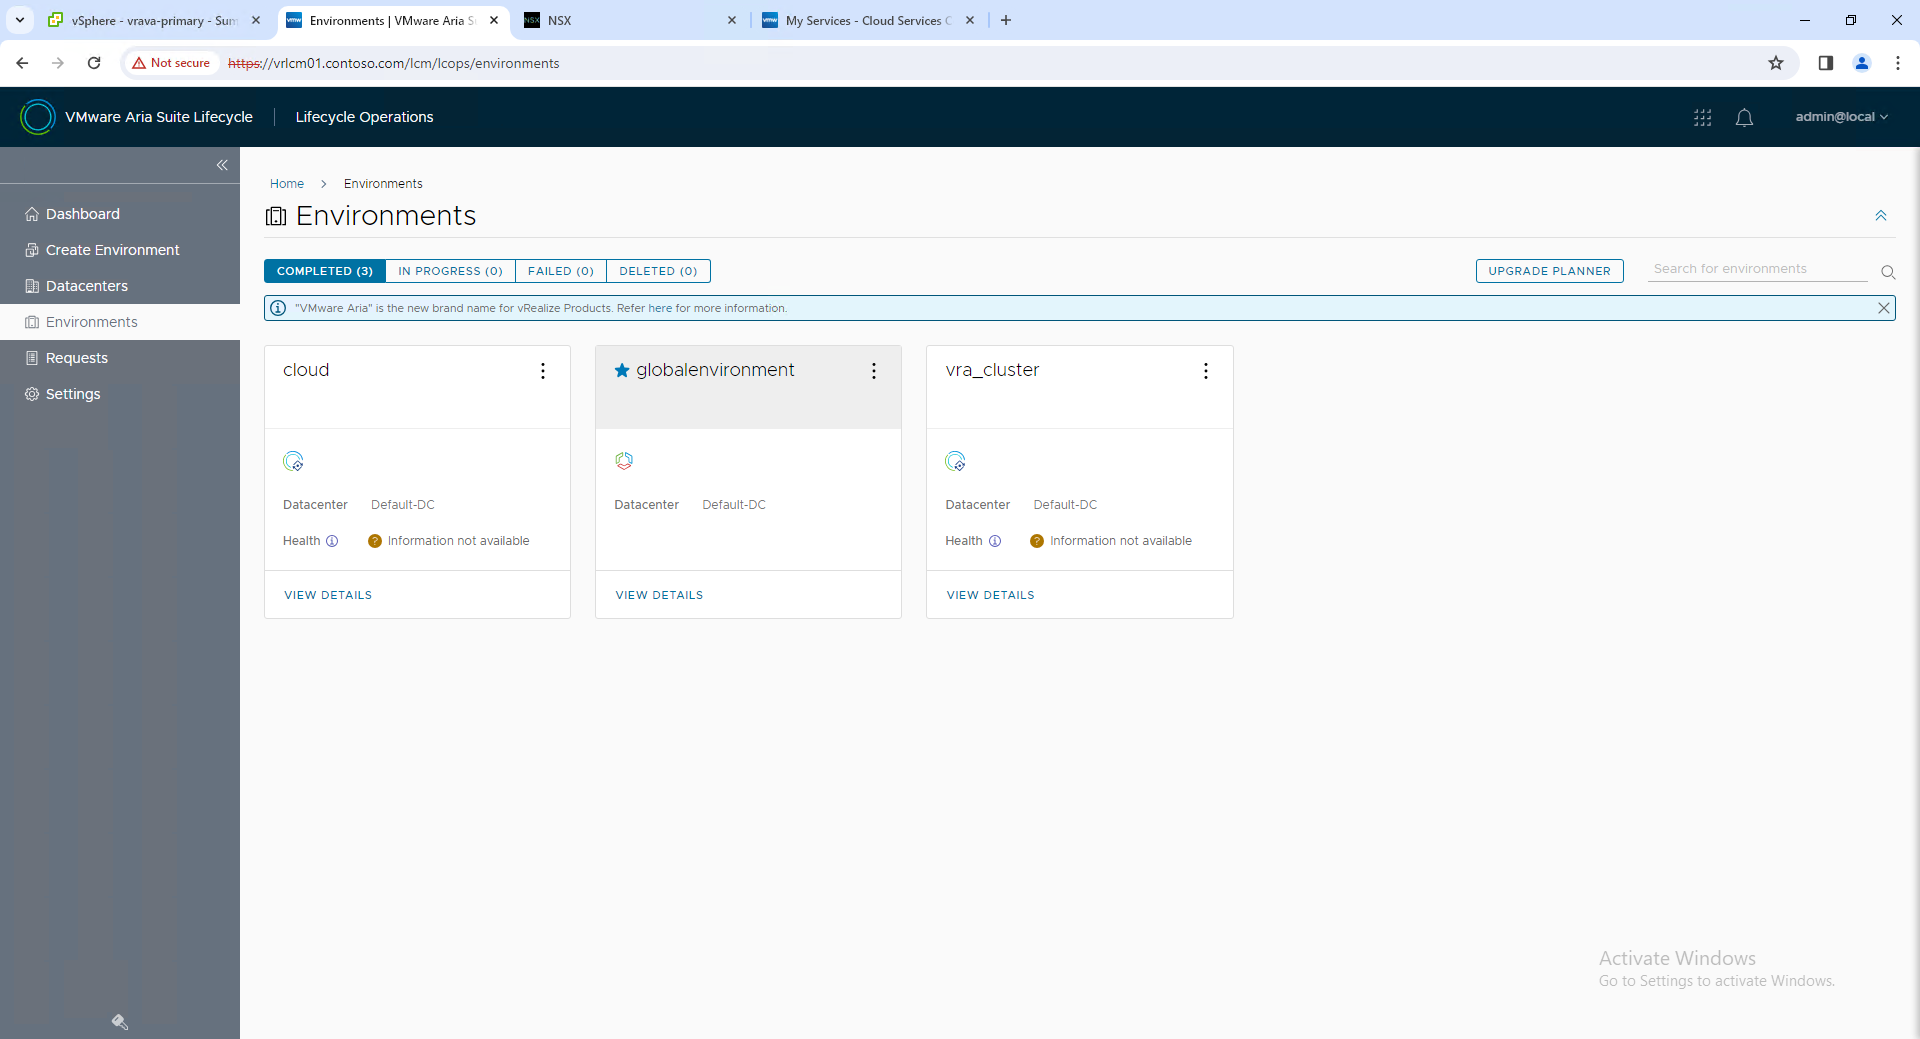Screen dimensions: 1920x1039
Task: Click the pin icon at sidebar bottom
Action: point(120,1022)
